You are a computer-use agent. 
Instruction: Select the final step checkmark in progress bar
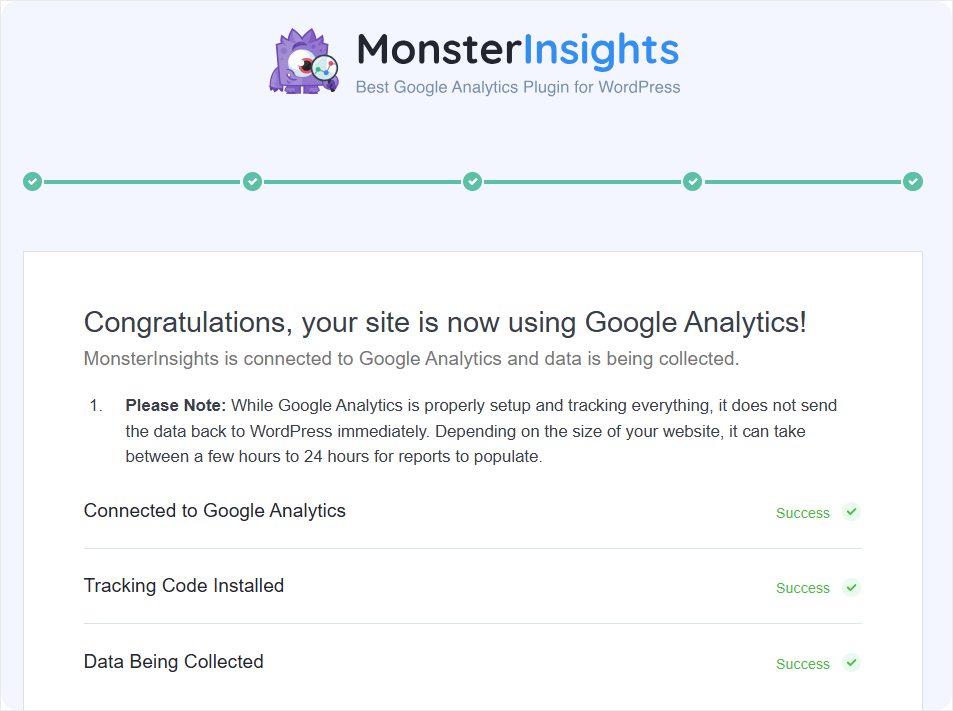tap(913, 181)
